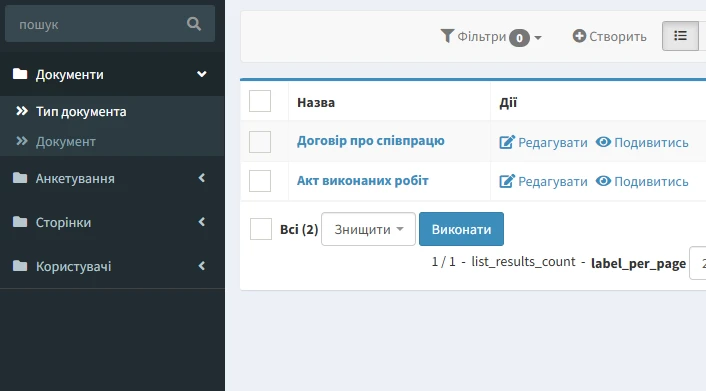Toggle the Всі (2) checkbox

[261, 229]
